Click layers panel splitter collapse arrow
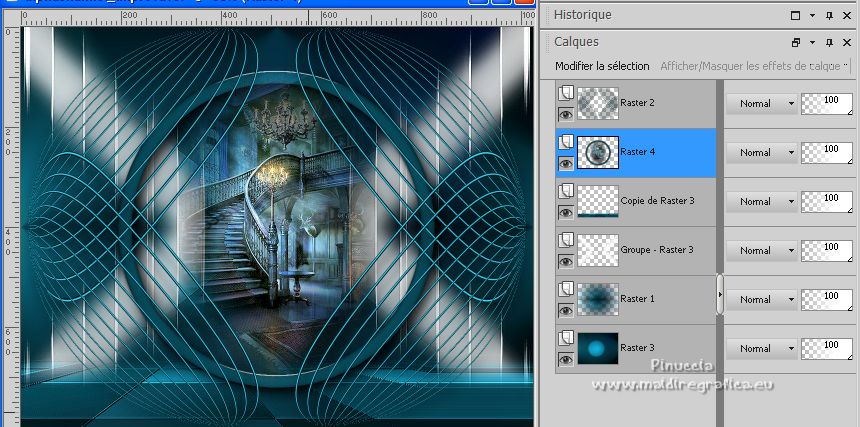This screenshot has width=860, height=427. click(720, 294)
